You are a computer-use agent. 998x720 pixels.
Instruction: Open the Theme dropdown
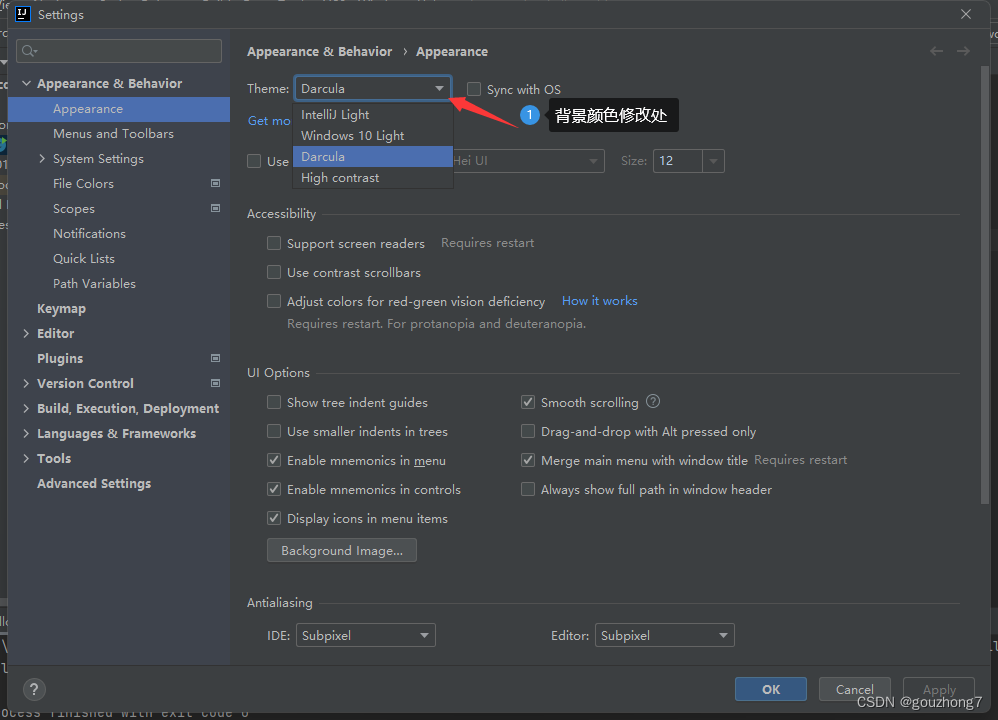pos(373,88)
